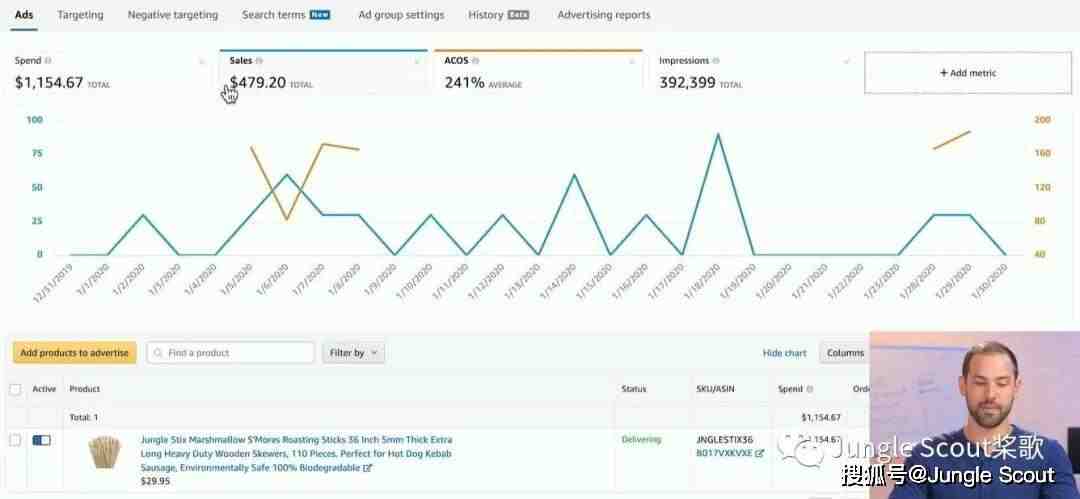Click the Add metric button

(x=968, y=73)
